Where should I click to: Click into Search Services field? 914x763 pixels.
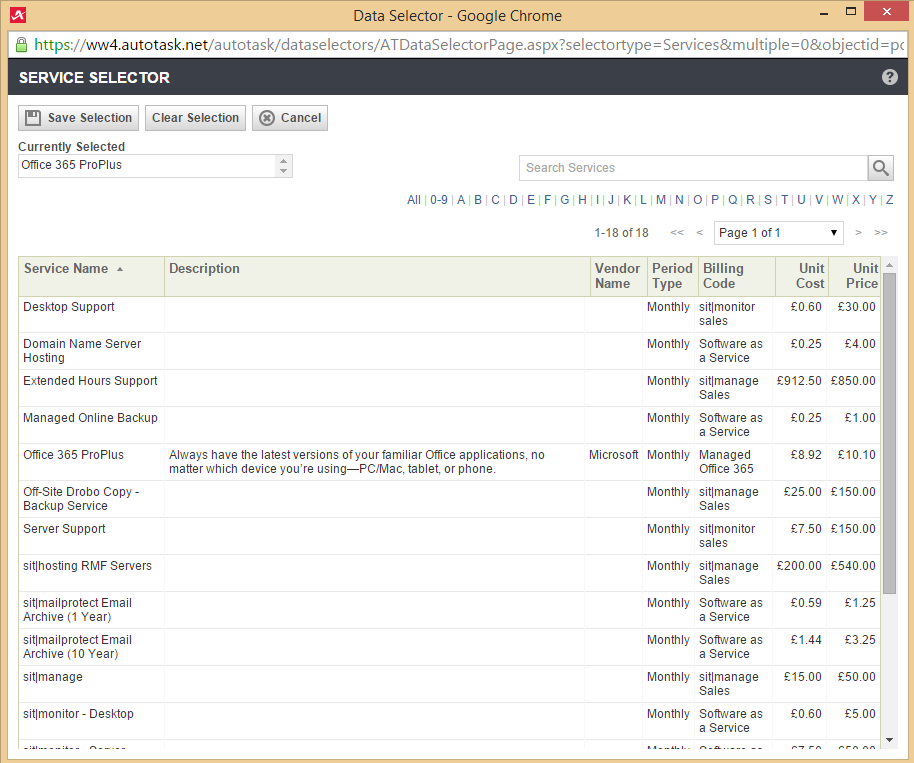coord(693,168)
